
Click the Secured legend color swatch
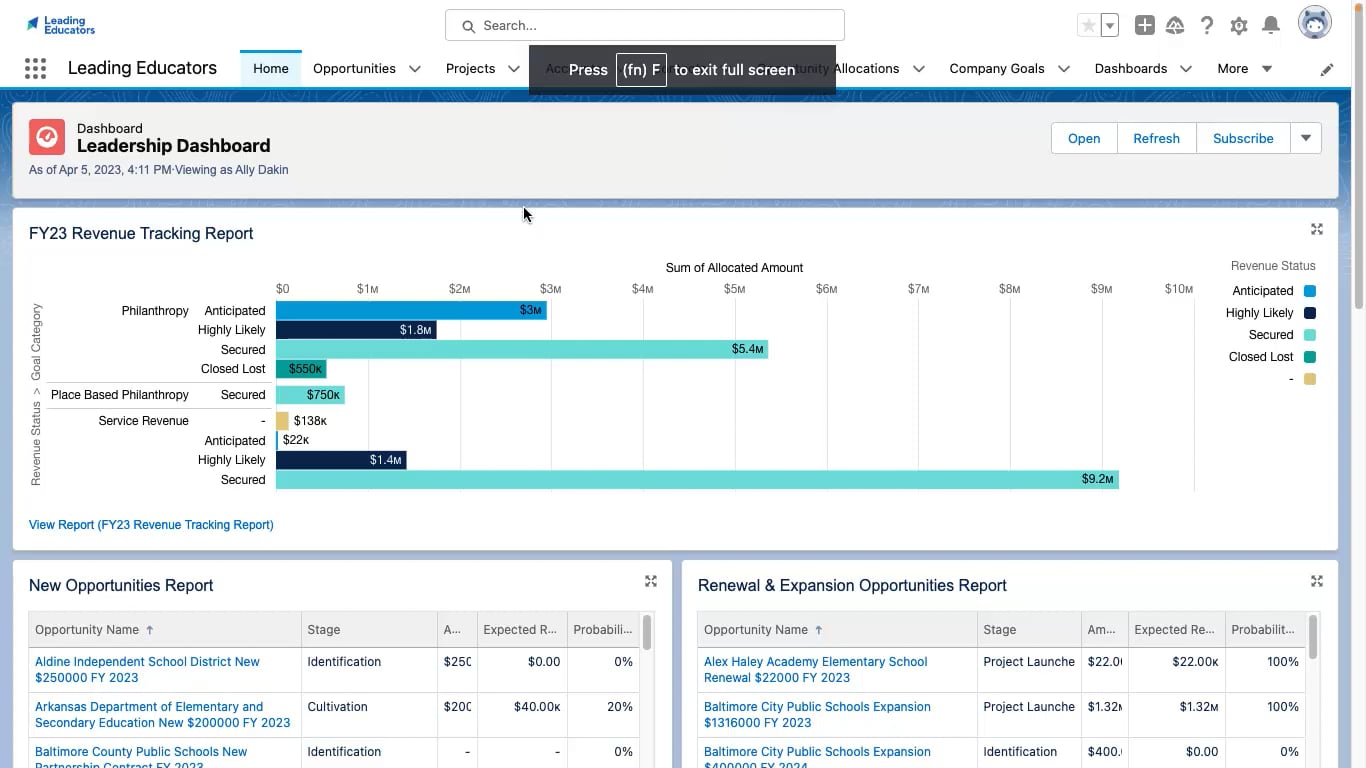coord(1310,335)
